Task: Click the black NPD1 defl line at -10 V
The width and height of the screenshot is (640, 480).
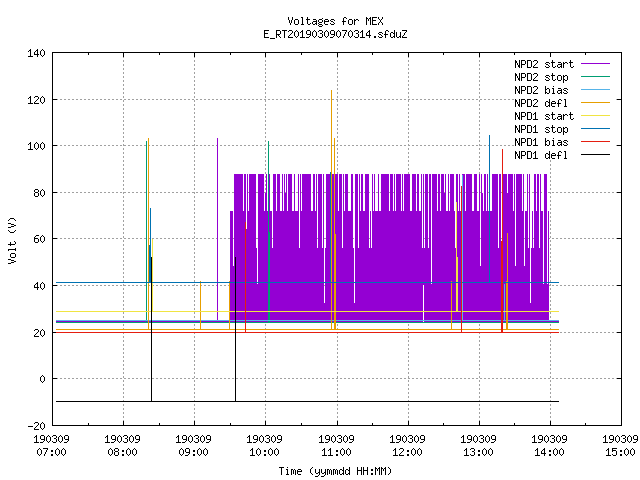Action: pos(307,402)
